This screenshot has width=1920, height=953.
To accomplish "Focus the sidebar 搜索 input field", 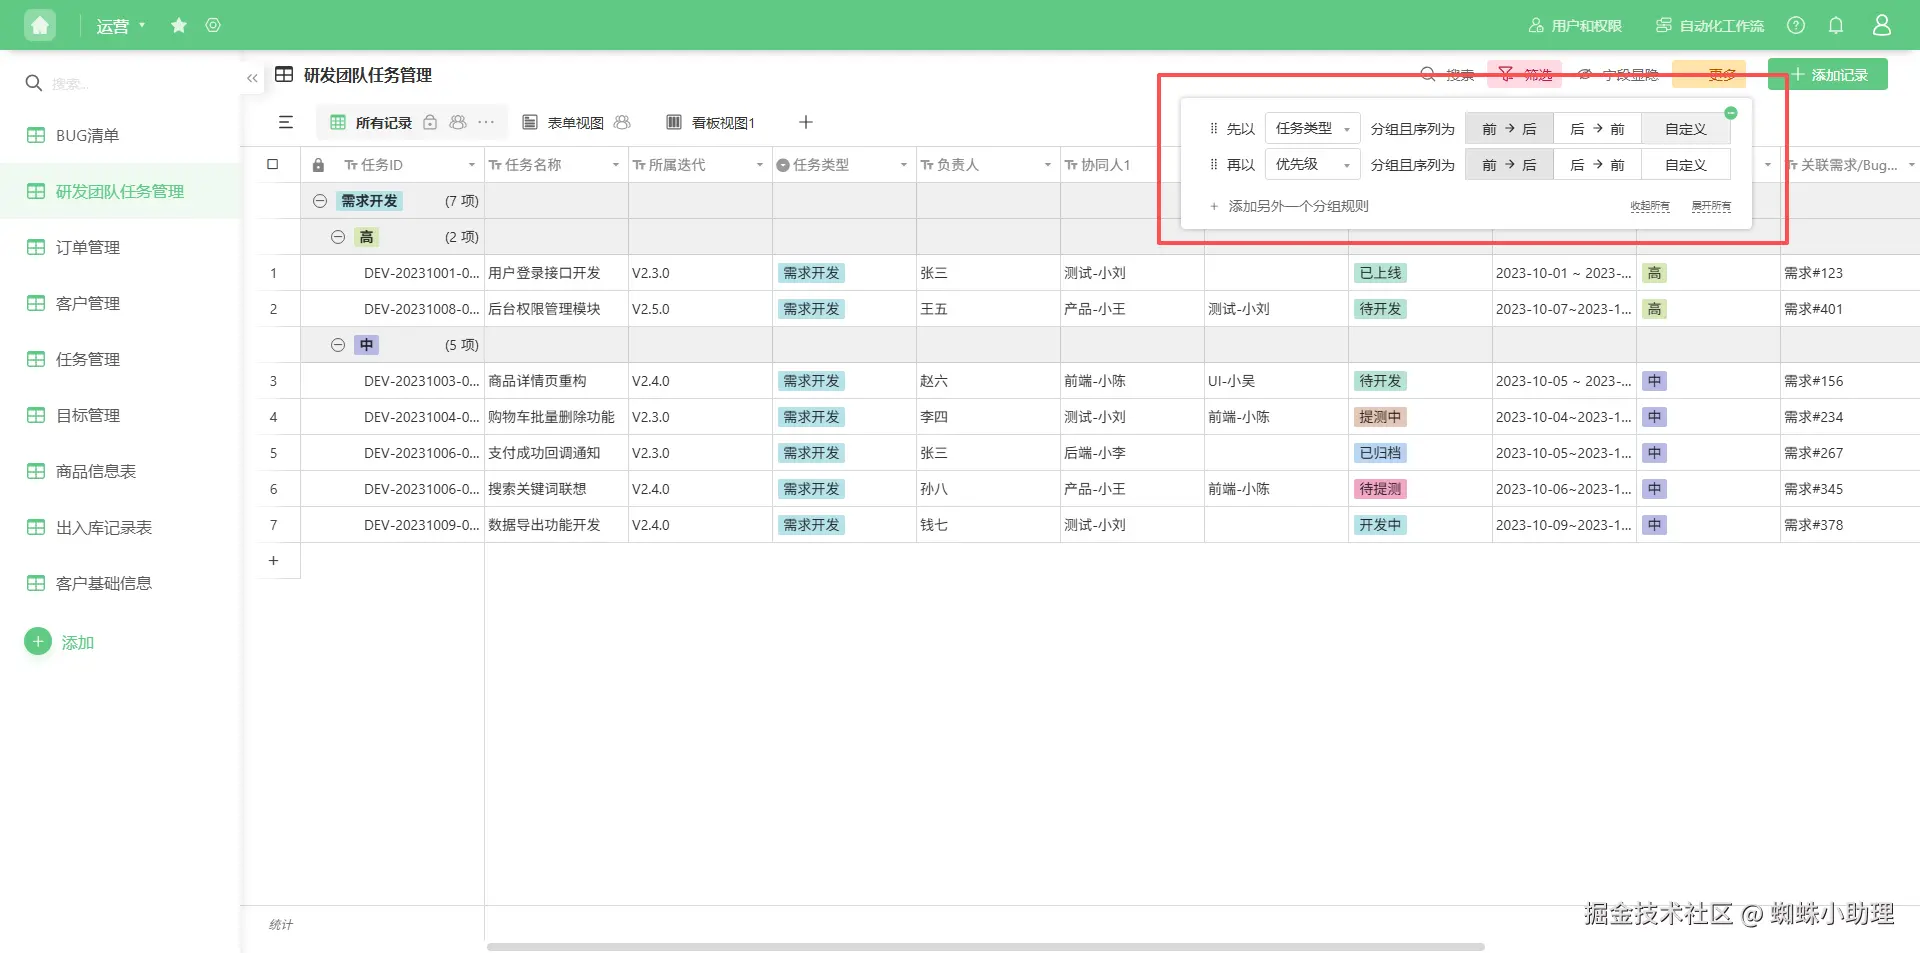I will pyautogui.click(x=130, y=84).
